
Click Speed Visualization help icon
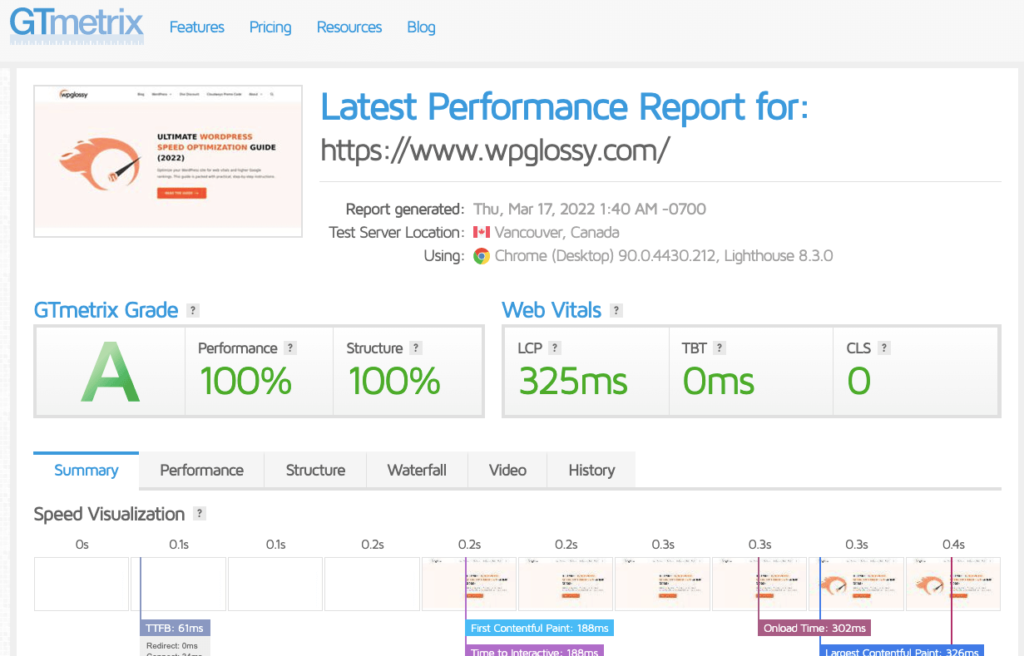pos(199,514)
